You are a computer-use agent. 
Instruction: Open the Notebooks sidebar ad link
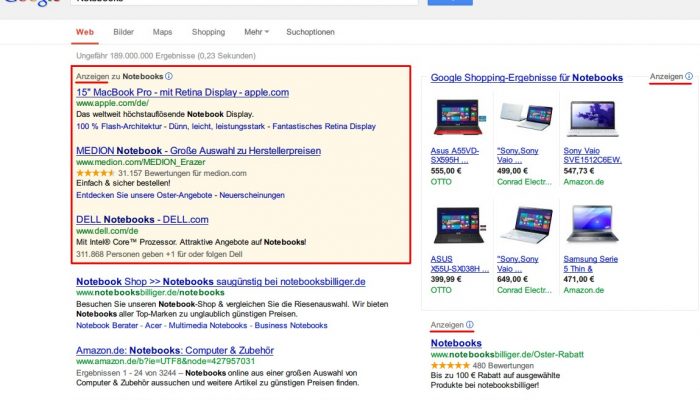tap(456, 343)
